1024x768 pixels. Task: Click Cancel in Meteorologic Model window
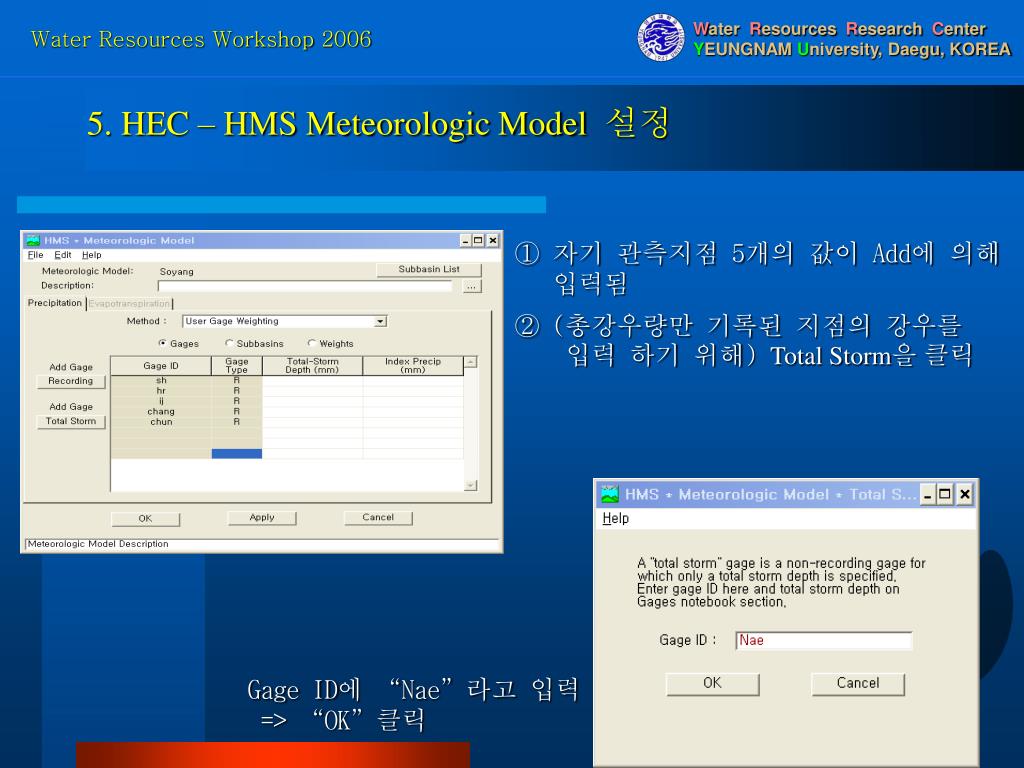(378, 518)
